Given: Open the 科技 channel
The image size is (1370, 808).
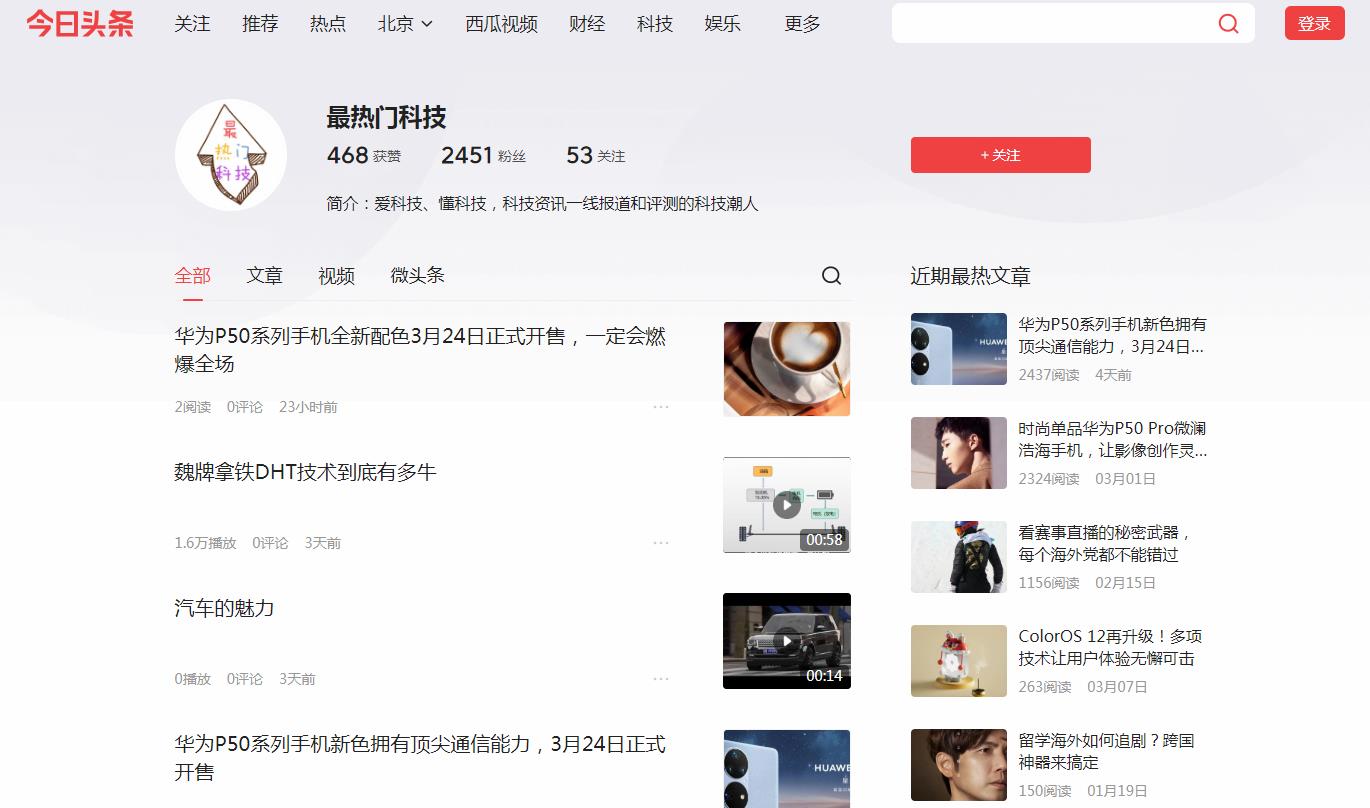Looking at the screenshot, I should pyautogui.click(x=655, y=24).
